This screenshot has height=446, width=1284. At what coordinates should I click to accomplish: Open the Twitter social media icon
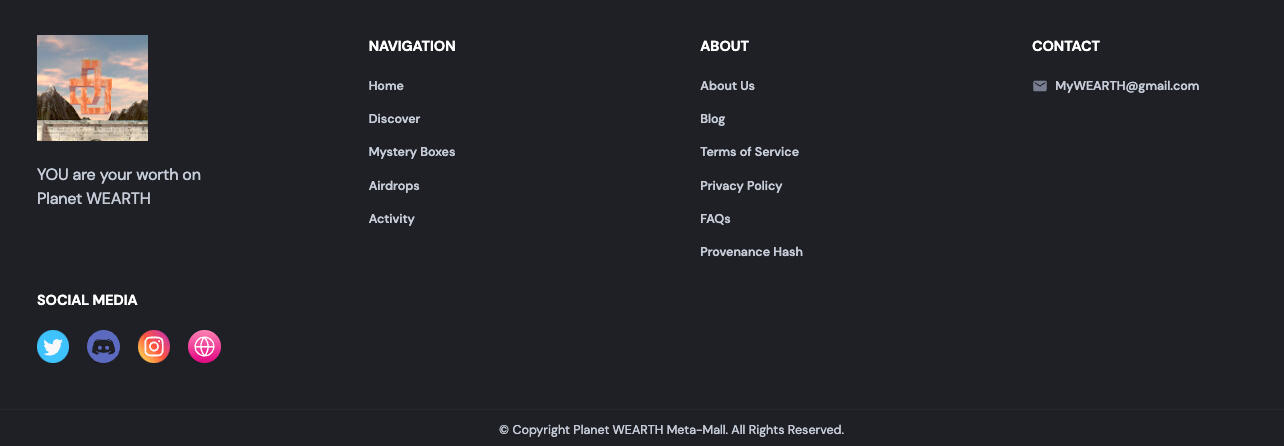53,347
